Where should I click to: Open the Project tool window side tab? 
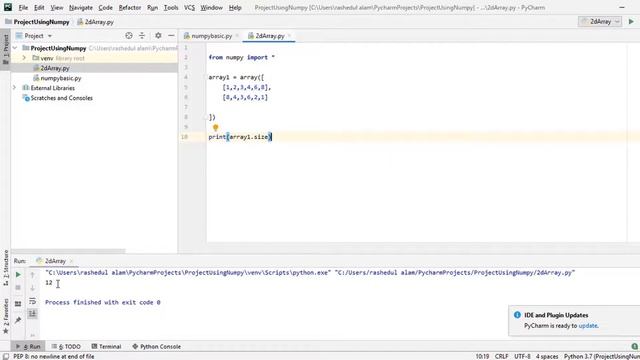(x=5, y=50)
